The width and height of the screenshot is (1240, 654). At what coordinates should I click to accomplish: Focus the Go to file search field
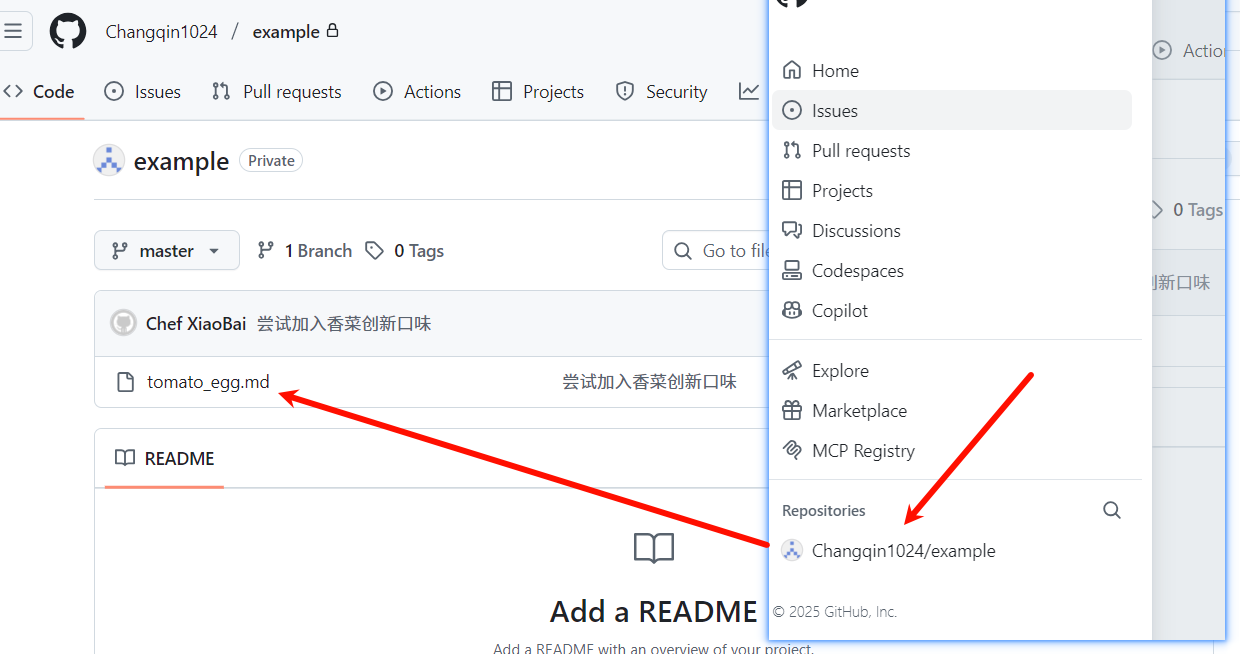point(716,250)
